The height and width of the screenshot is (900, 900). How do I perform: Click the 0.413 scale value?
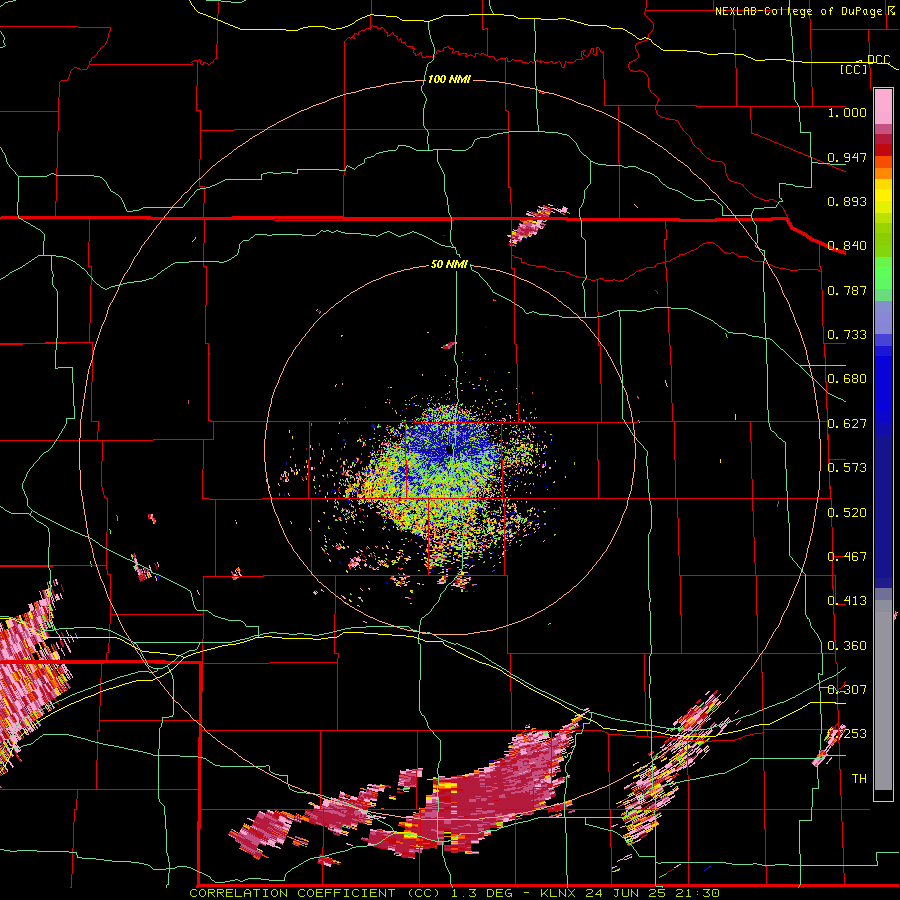click(x=847, y=601)
